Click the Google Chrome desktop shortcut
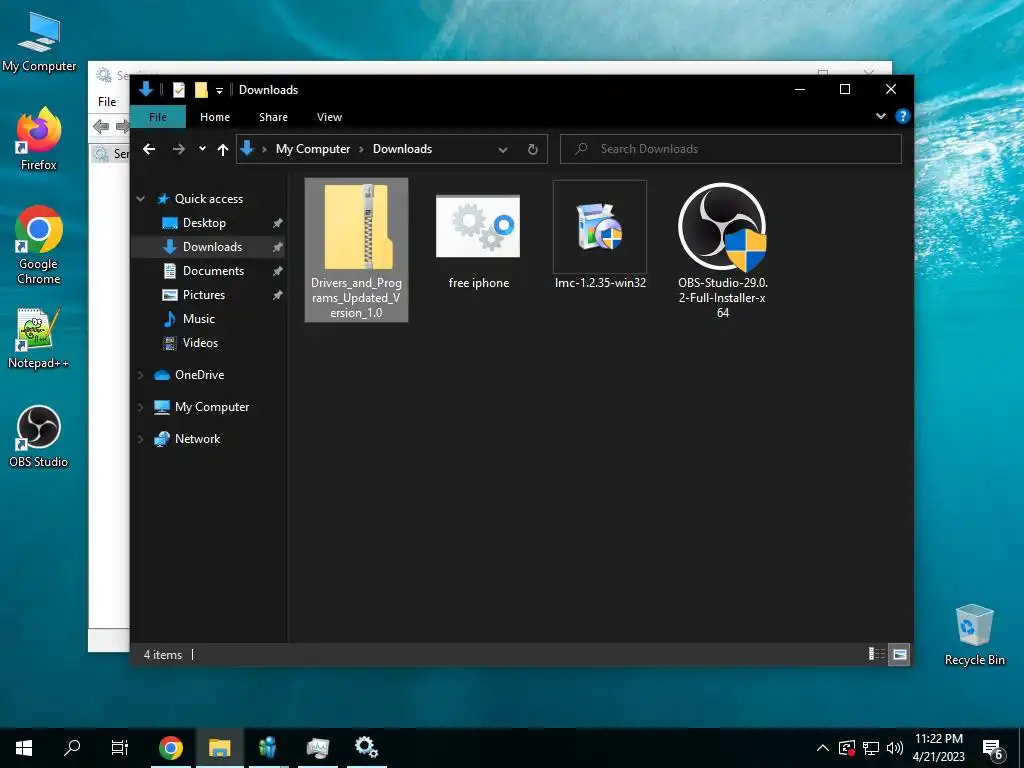The image size is (1024, 768). click(39, 245)
